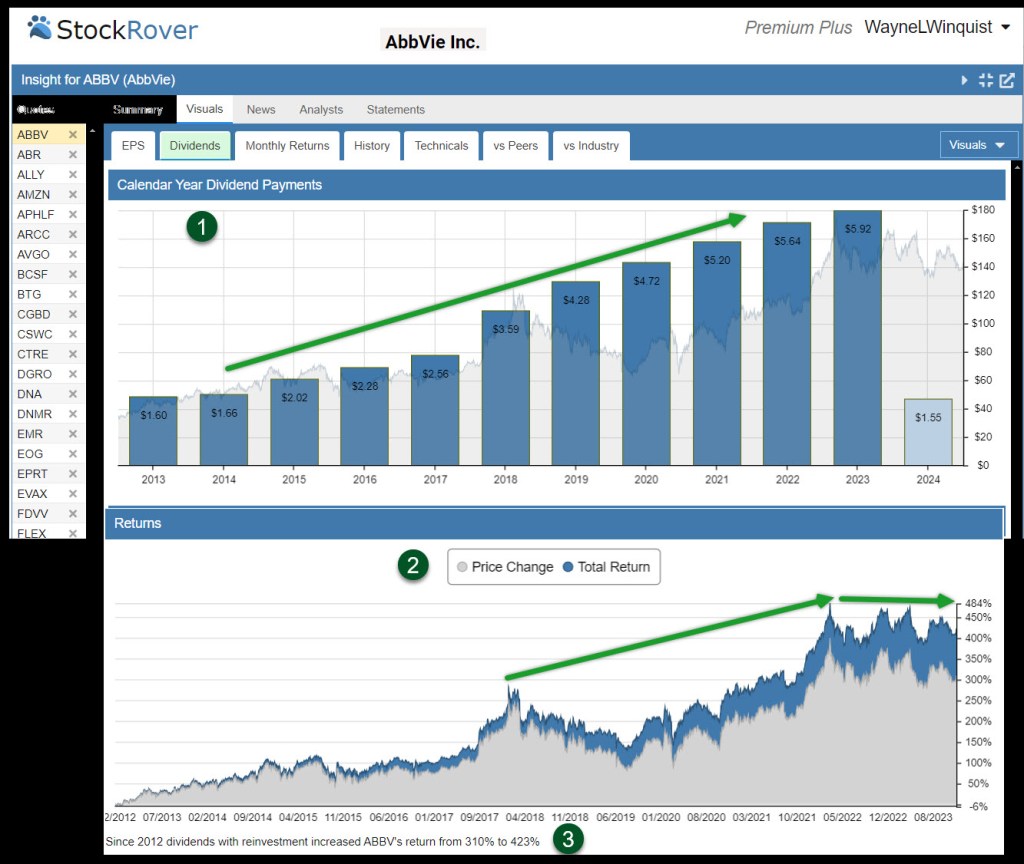This screenshot has width=1024, height=864.
Task: Open the Visuals dropdown on the right
Action: tap(978, 145)
